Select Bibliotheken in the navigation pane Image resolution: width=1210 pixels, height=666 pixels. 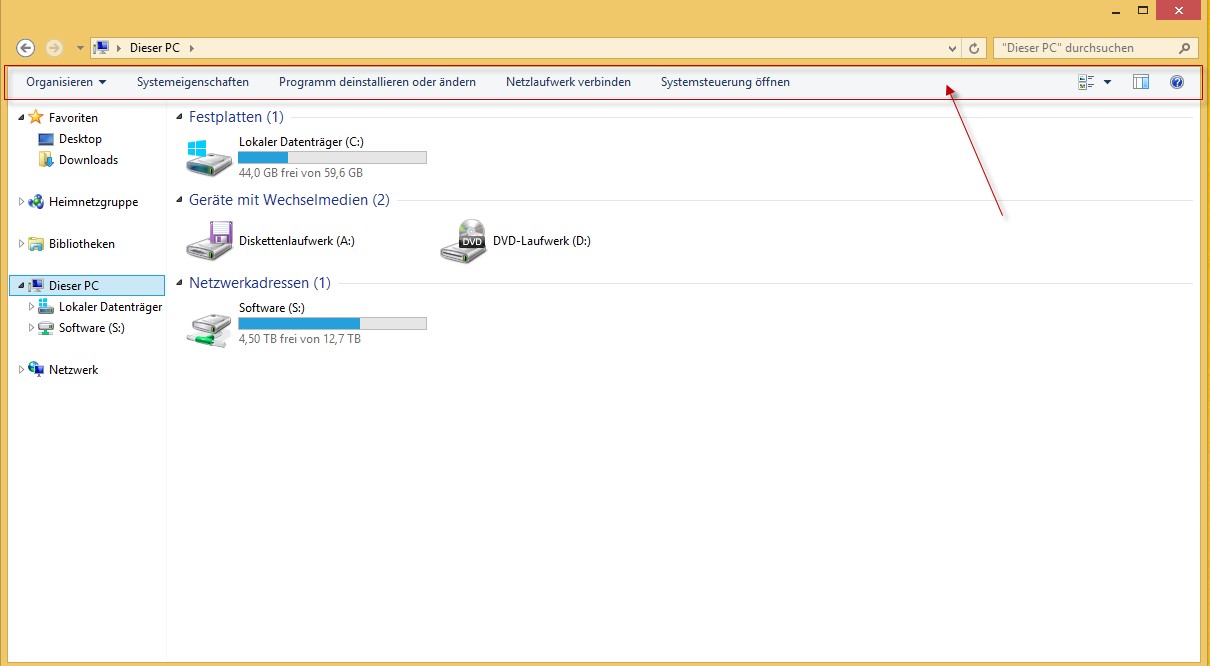tap(81, 244)
